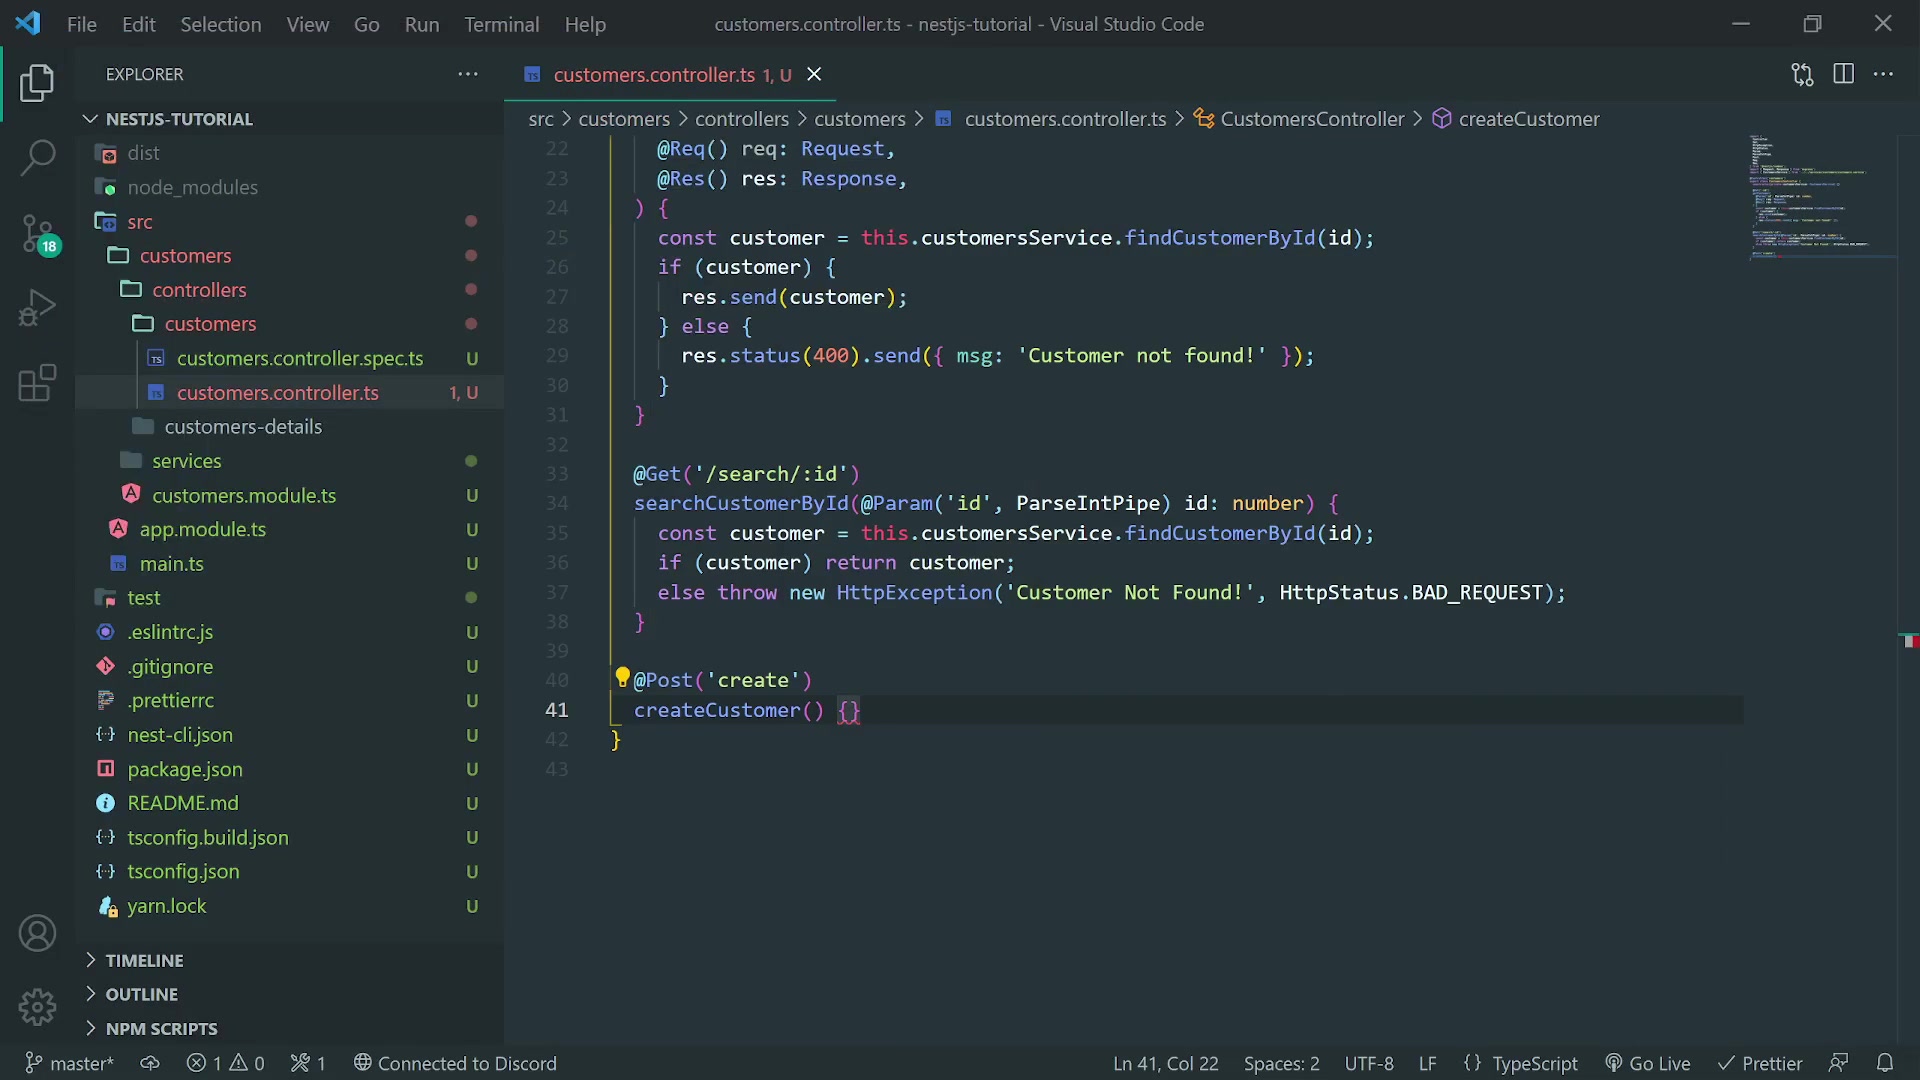Screen dimensions: 1920x1080
Task: Open Source Control view with 18 badge
Action: [x=39, y=235]
